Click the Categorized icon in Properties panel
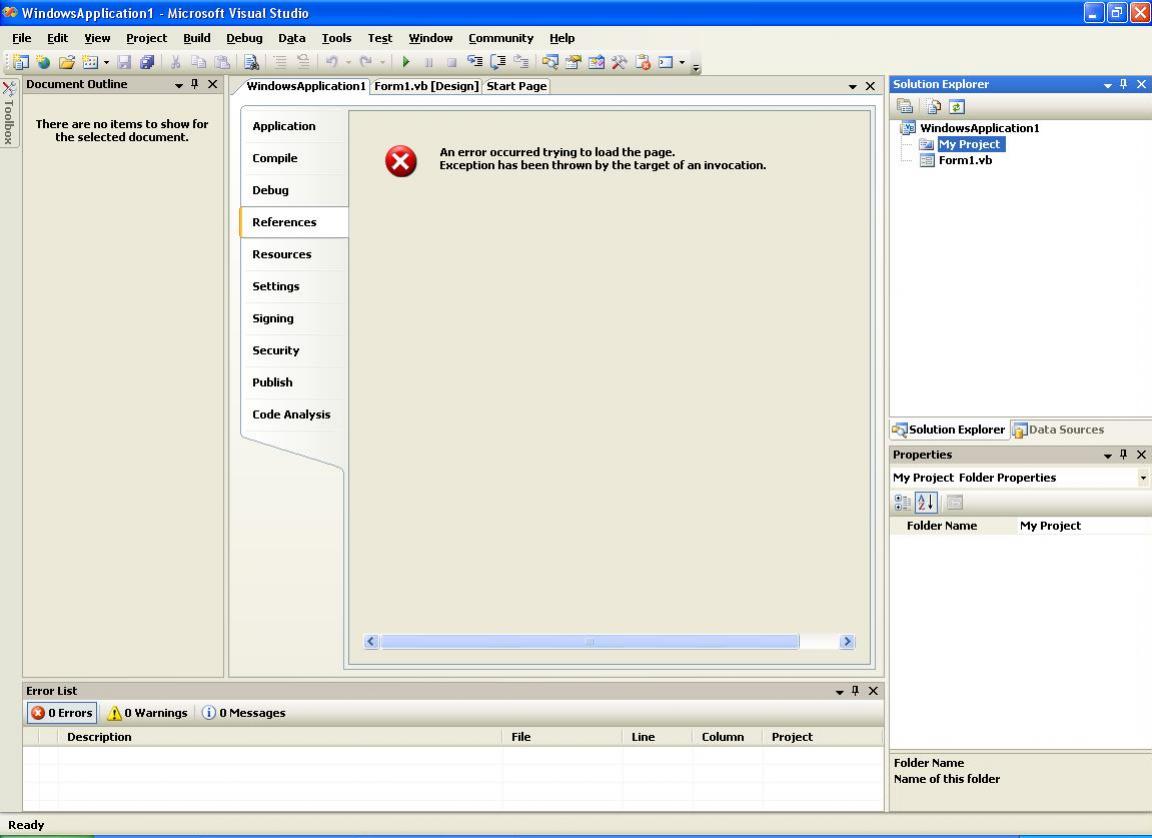 click(902, 502)
